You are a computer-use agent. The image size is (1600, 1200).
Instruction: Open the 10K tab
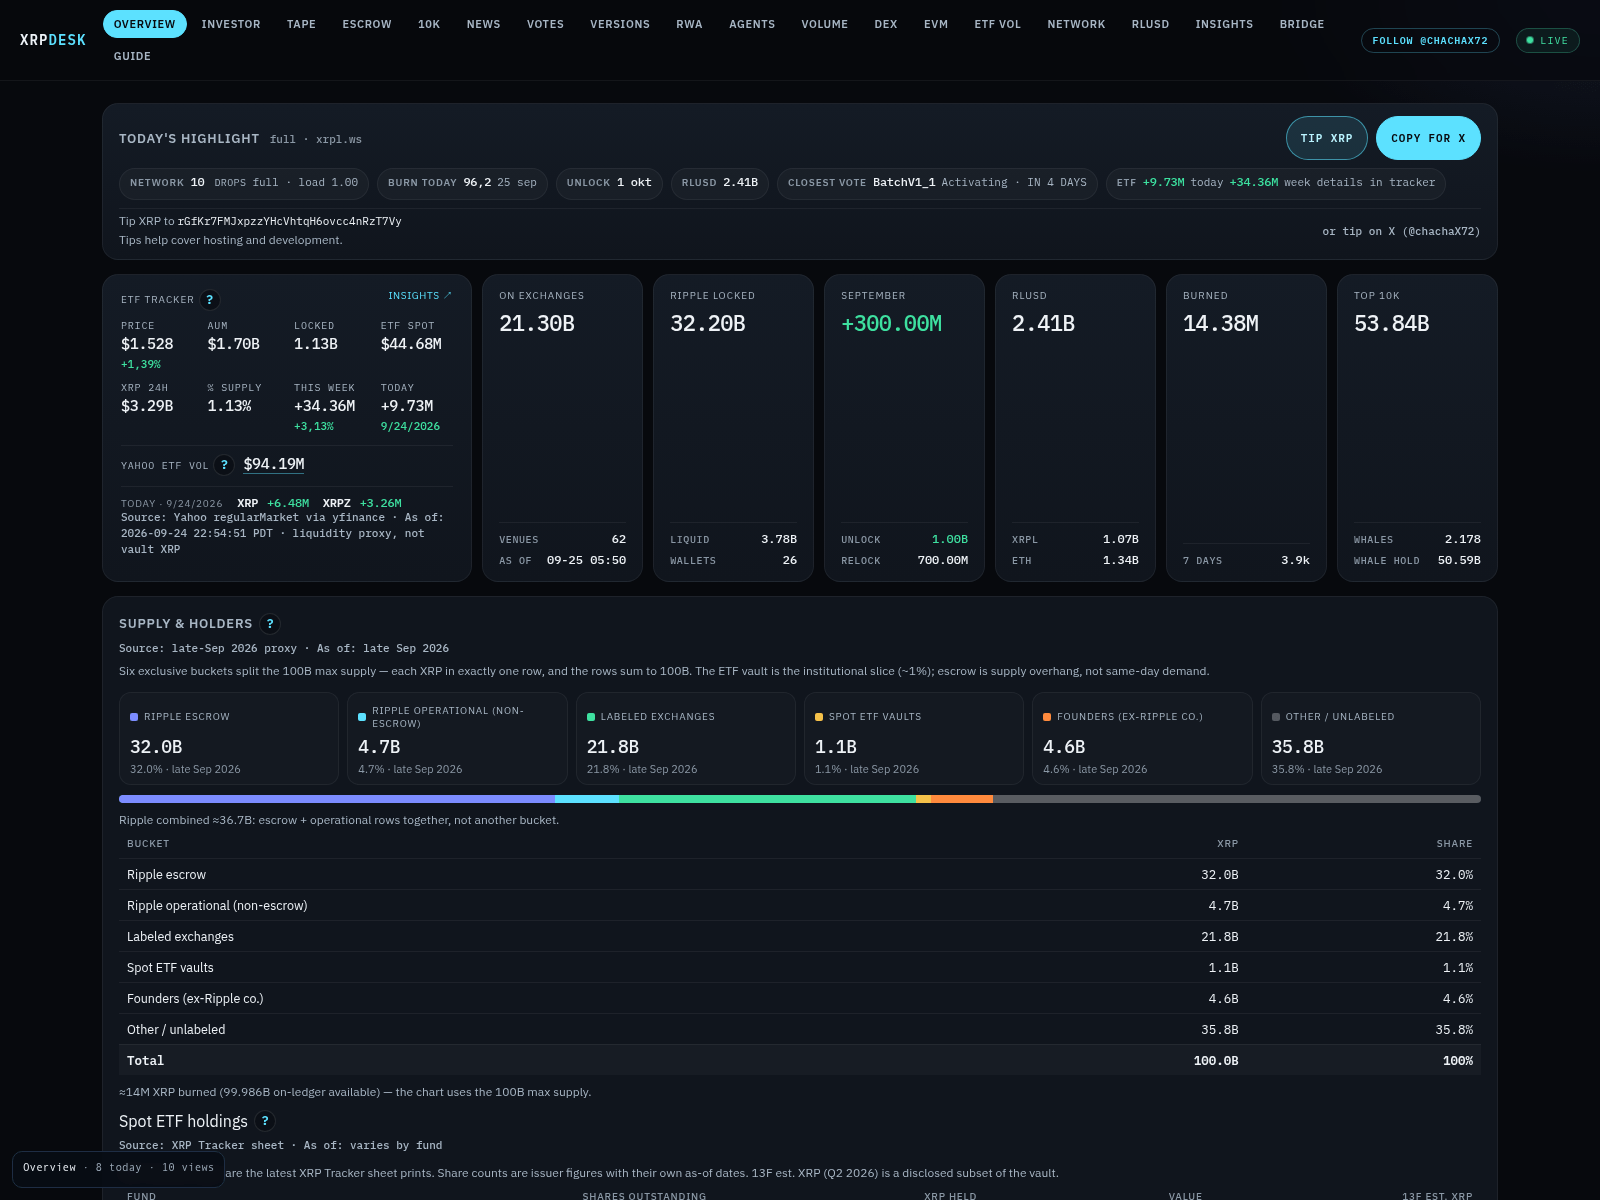[429, 24]
